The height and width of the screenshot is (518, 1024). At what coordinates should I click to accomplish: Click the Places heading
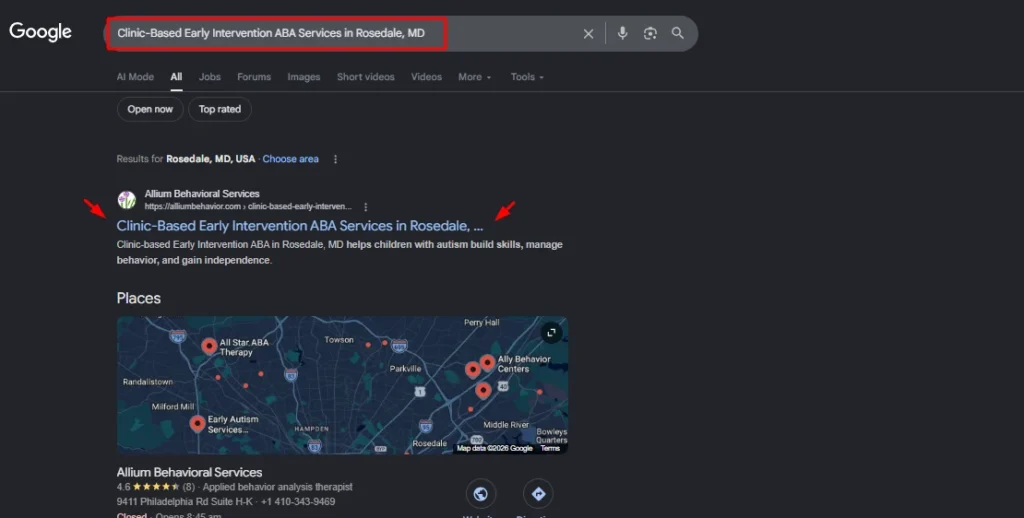[138, 299]
